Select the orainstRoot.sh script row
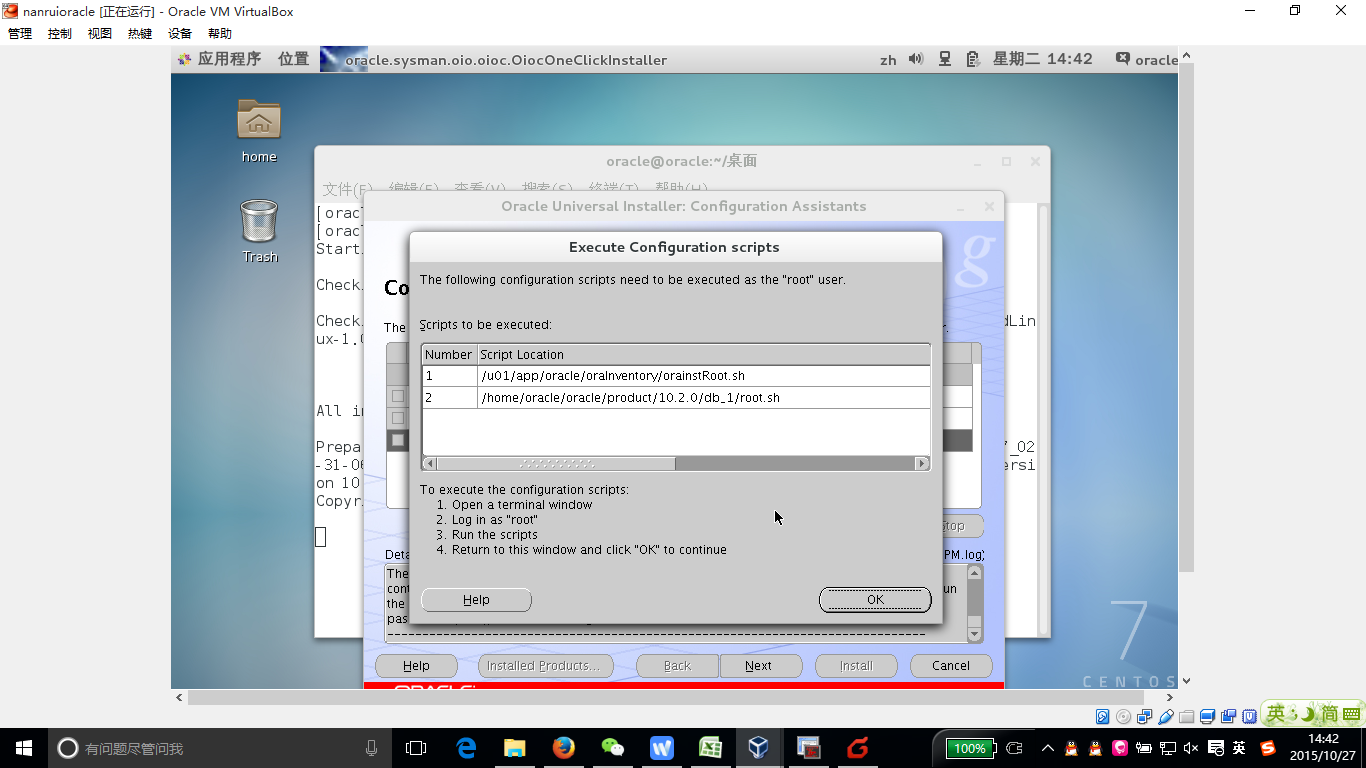Screen dimensions: 1366x768 point(676,376)
